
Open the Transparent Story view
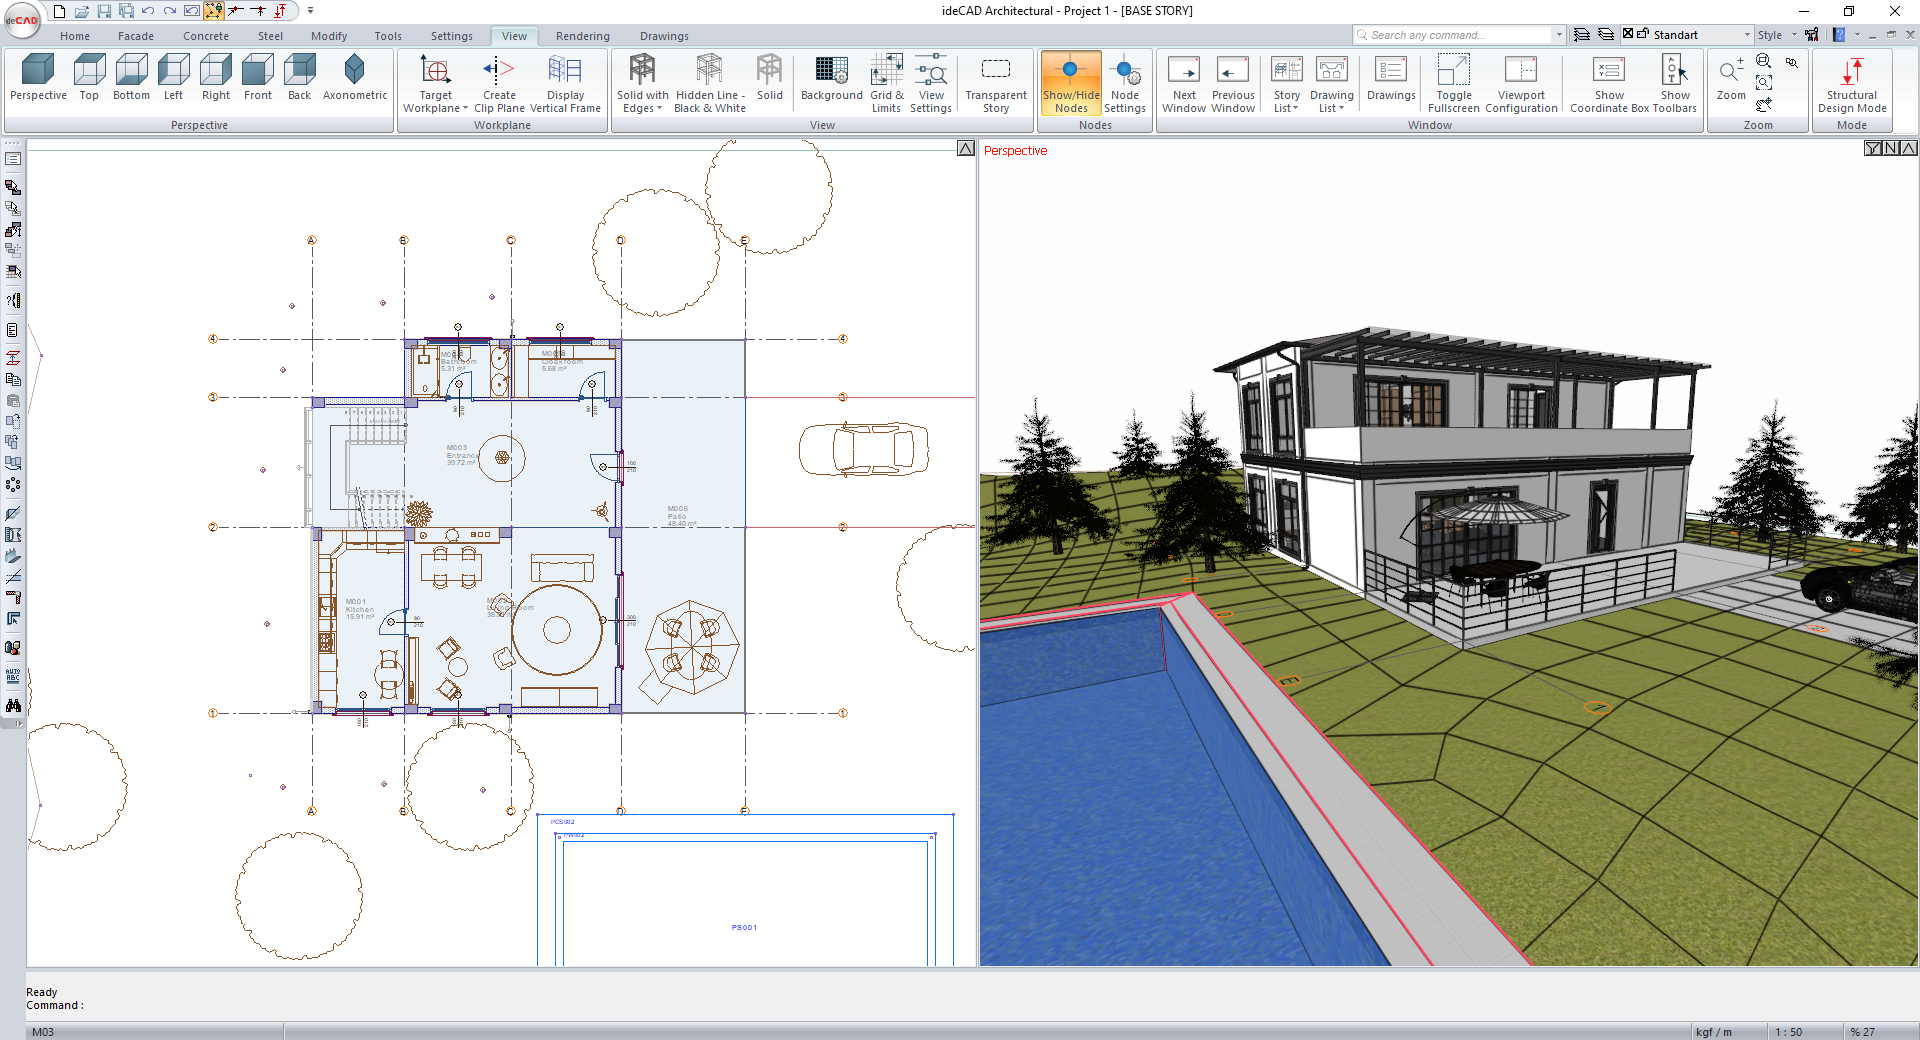point(996,82)
